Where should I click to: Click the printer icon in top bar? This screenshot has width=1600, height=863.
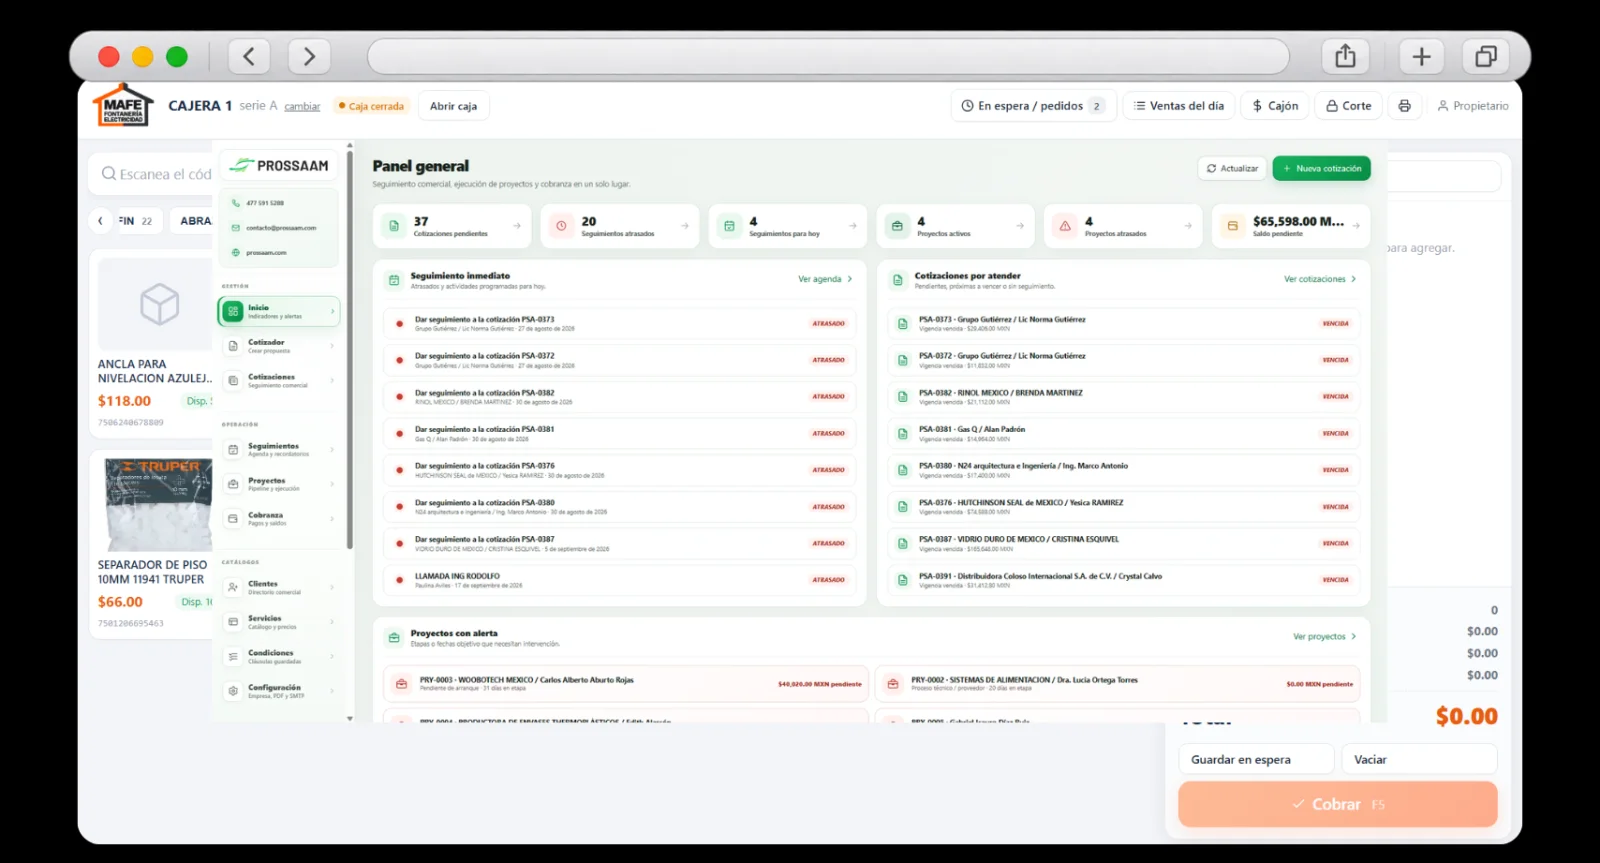(x=1404, y=106)
